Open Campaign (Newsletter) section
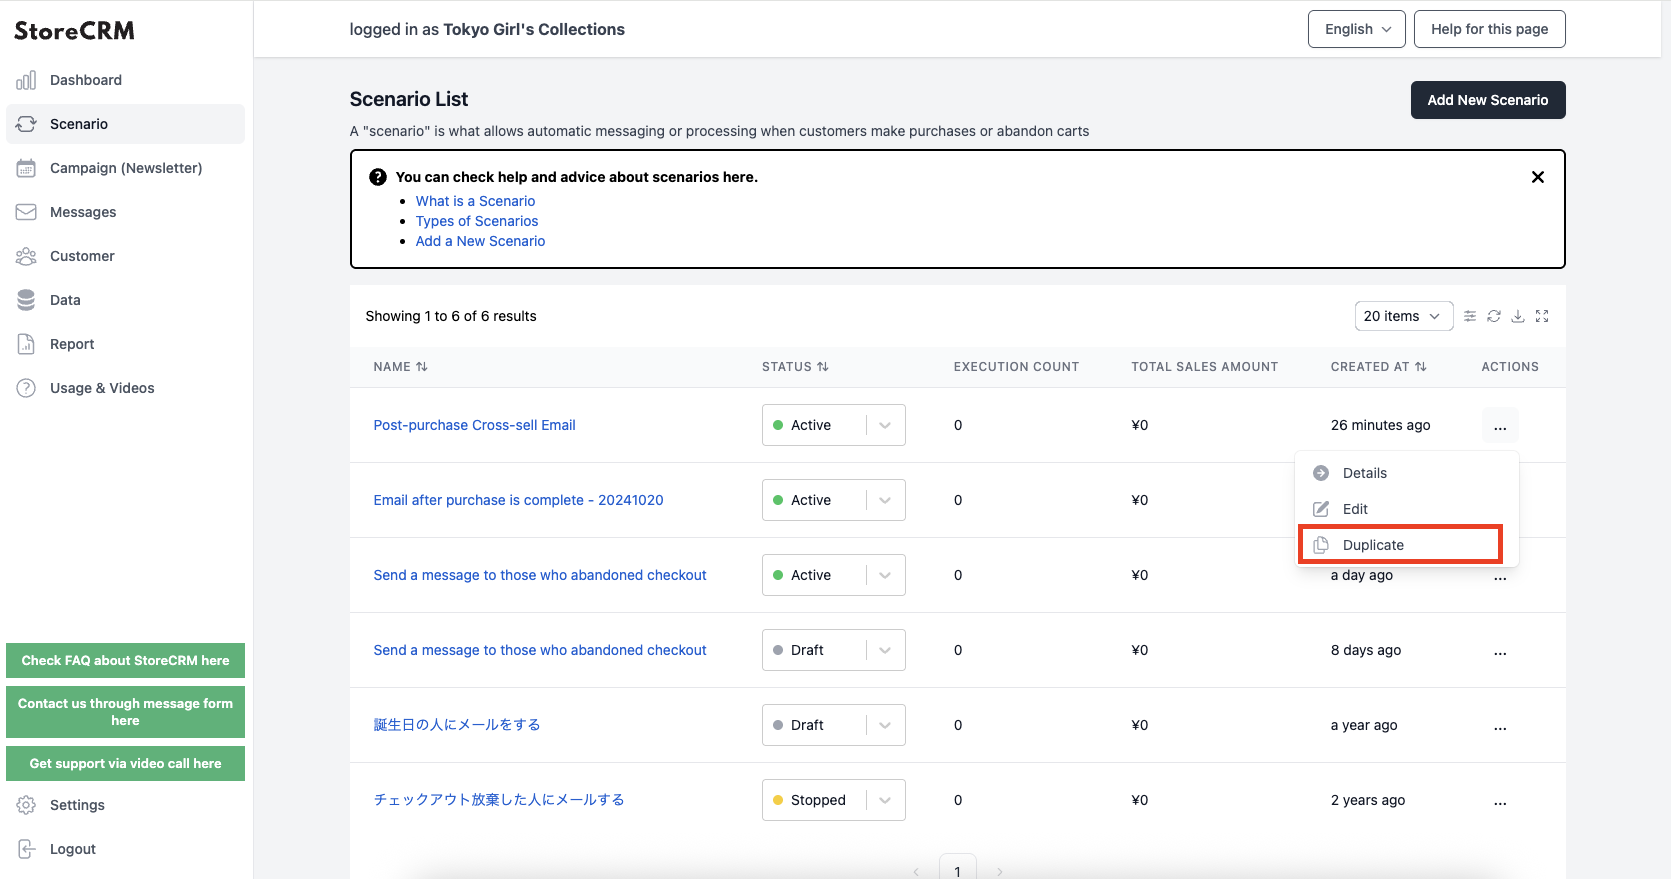This screenshot has width=1671, height=879. point(125,168)
